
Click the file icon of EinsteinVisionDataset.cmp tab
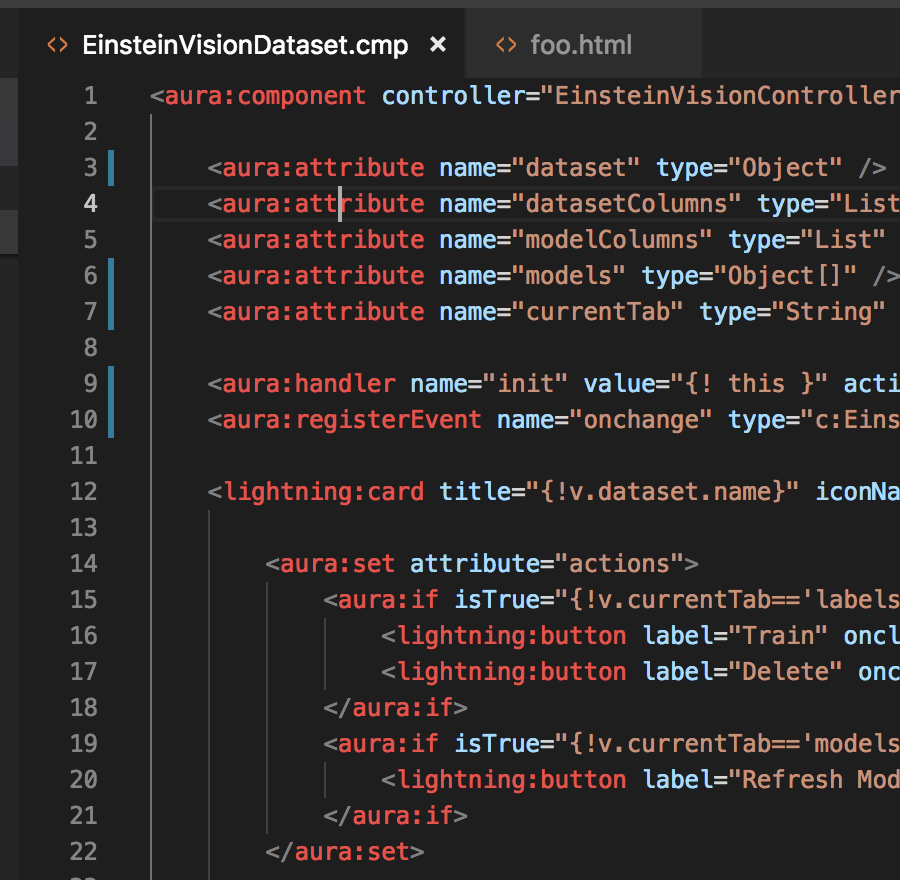(57, 45)
